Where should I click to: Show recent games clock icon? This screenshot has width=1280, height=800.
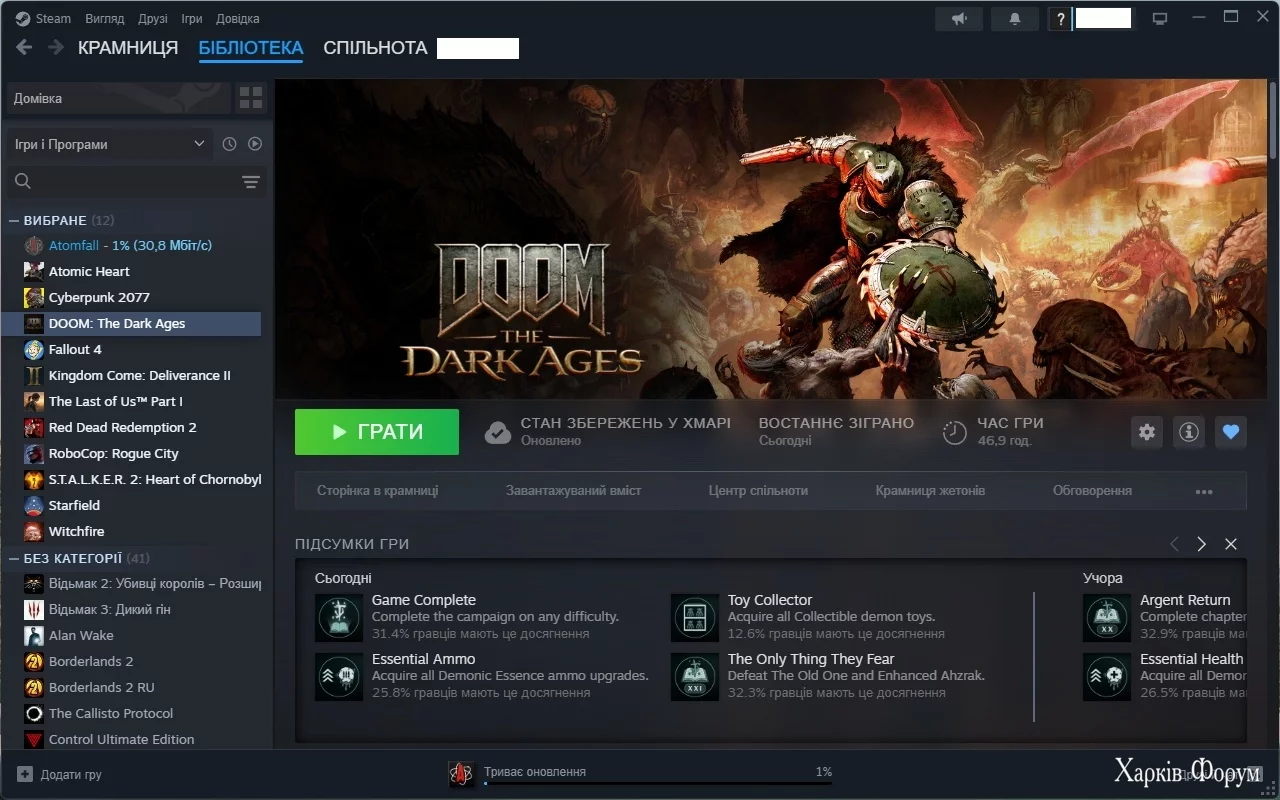(x=229, y=144)
